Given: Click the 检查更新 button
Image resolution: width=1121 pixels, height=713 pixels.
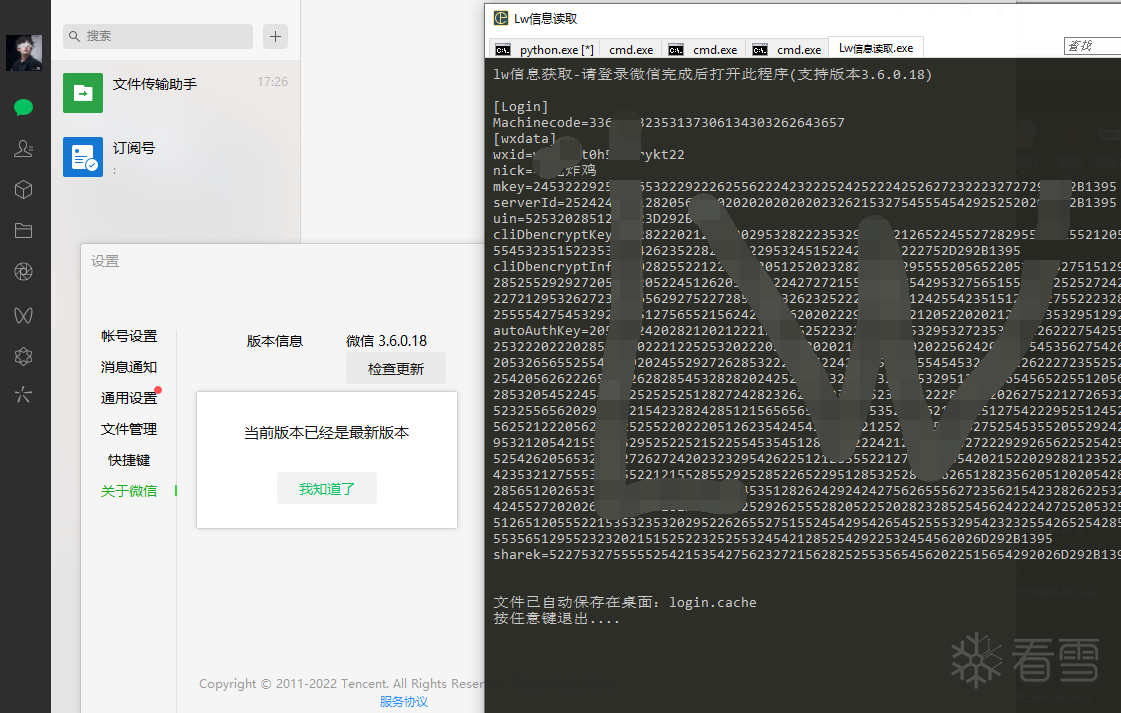Looking at the screenshot, I should pyautogui.click(x=396, y=368).
